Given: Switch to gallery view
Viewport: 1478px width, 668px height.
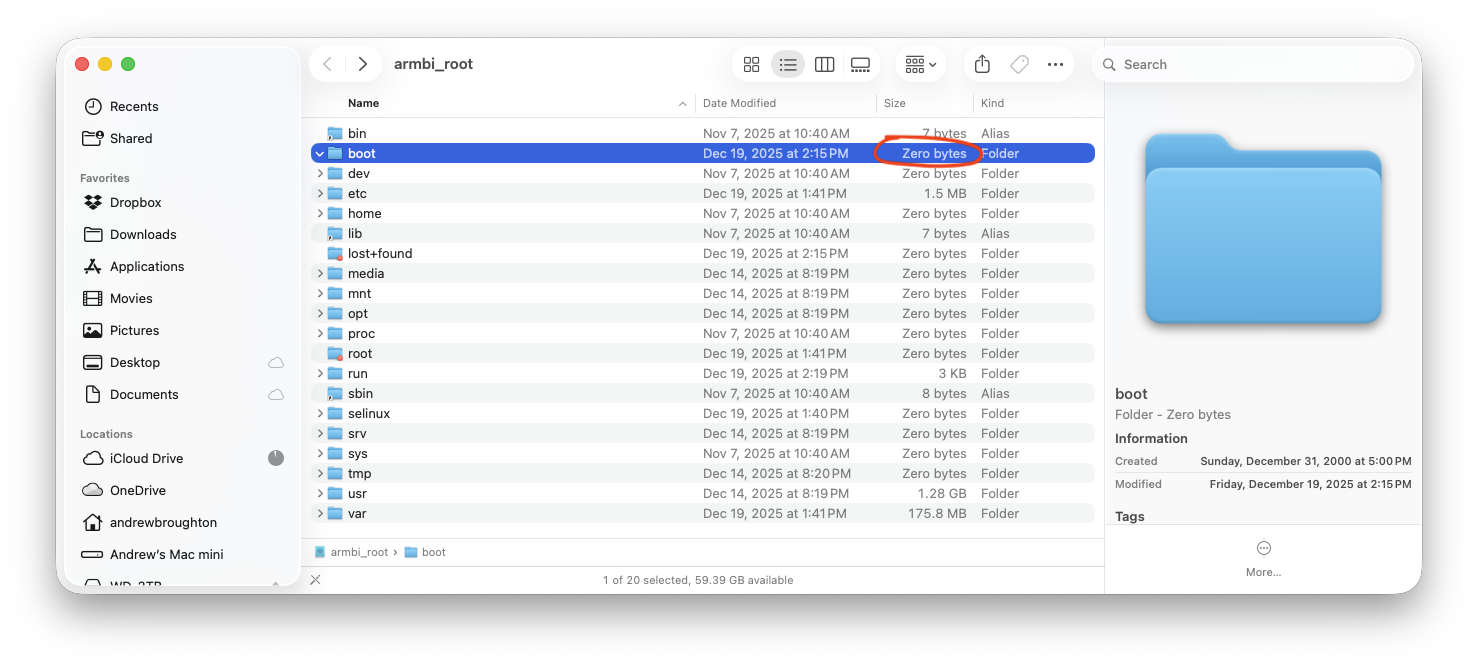Looking at the screenshot, I should (860, 65).
